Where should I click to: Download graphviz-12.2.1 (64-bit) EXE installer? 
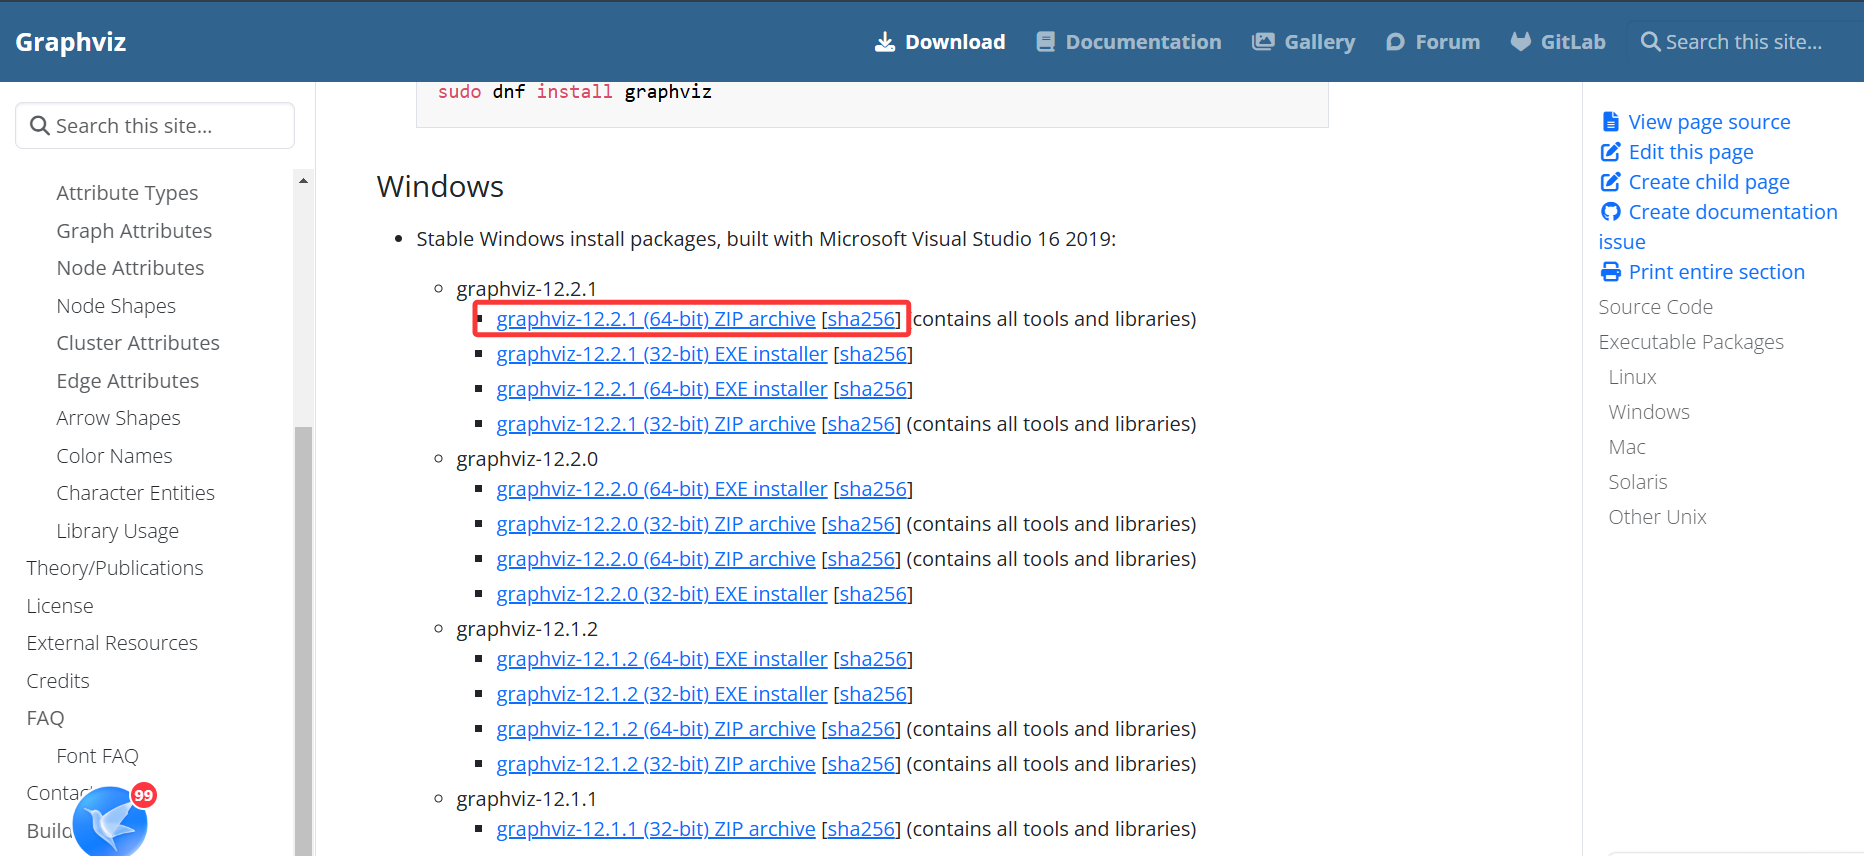tap(662, 389)
